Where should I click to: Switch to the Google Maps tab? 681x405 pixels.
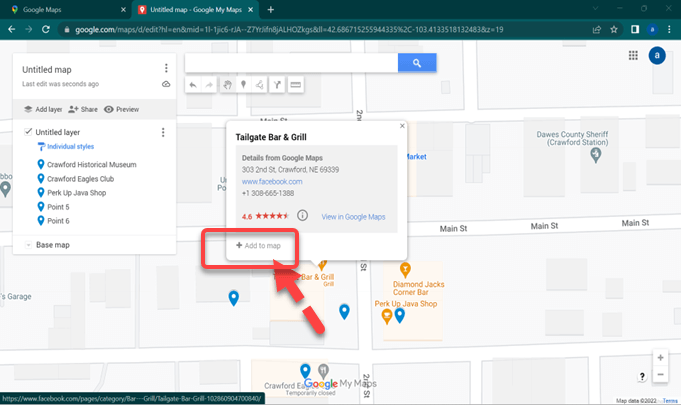pyautogui.click(x=42, y=10)
